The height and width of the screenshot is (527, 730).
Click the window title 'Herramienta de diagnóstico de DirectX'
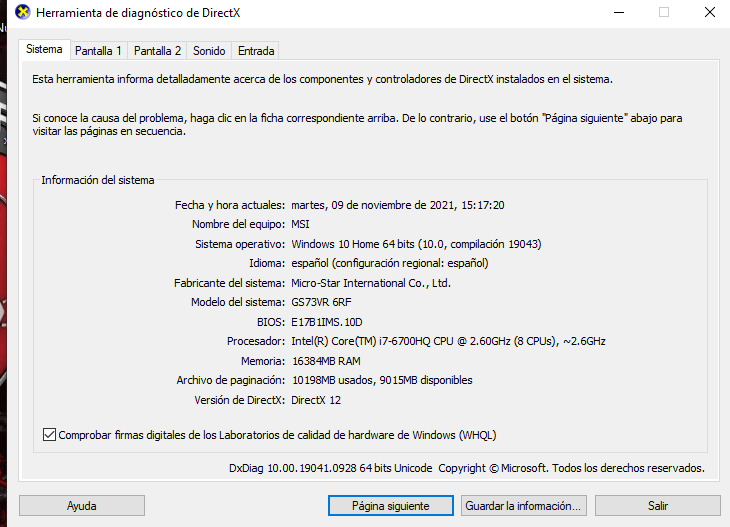[x=138, y=13]
